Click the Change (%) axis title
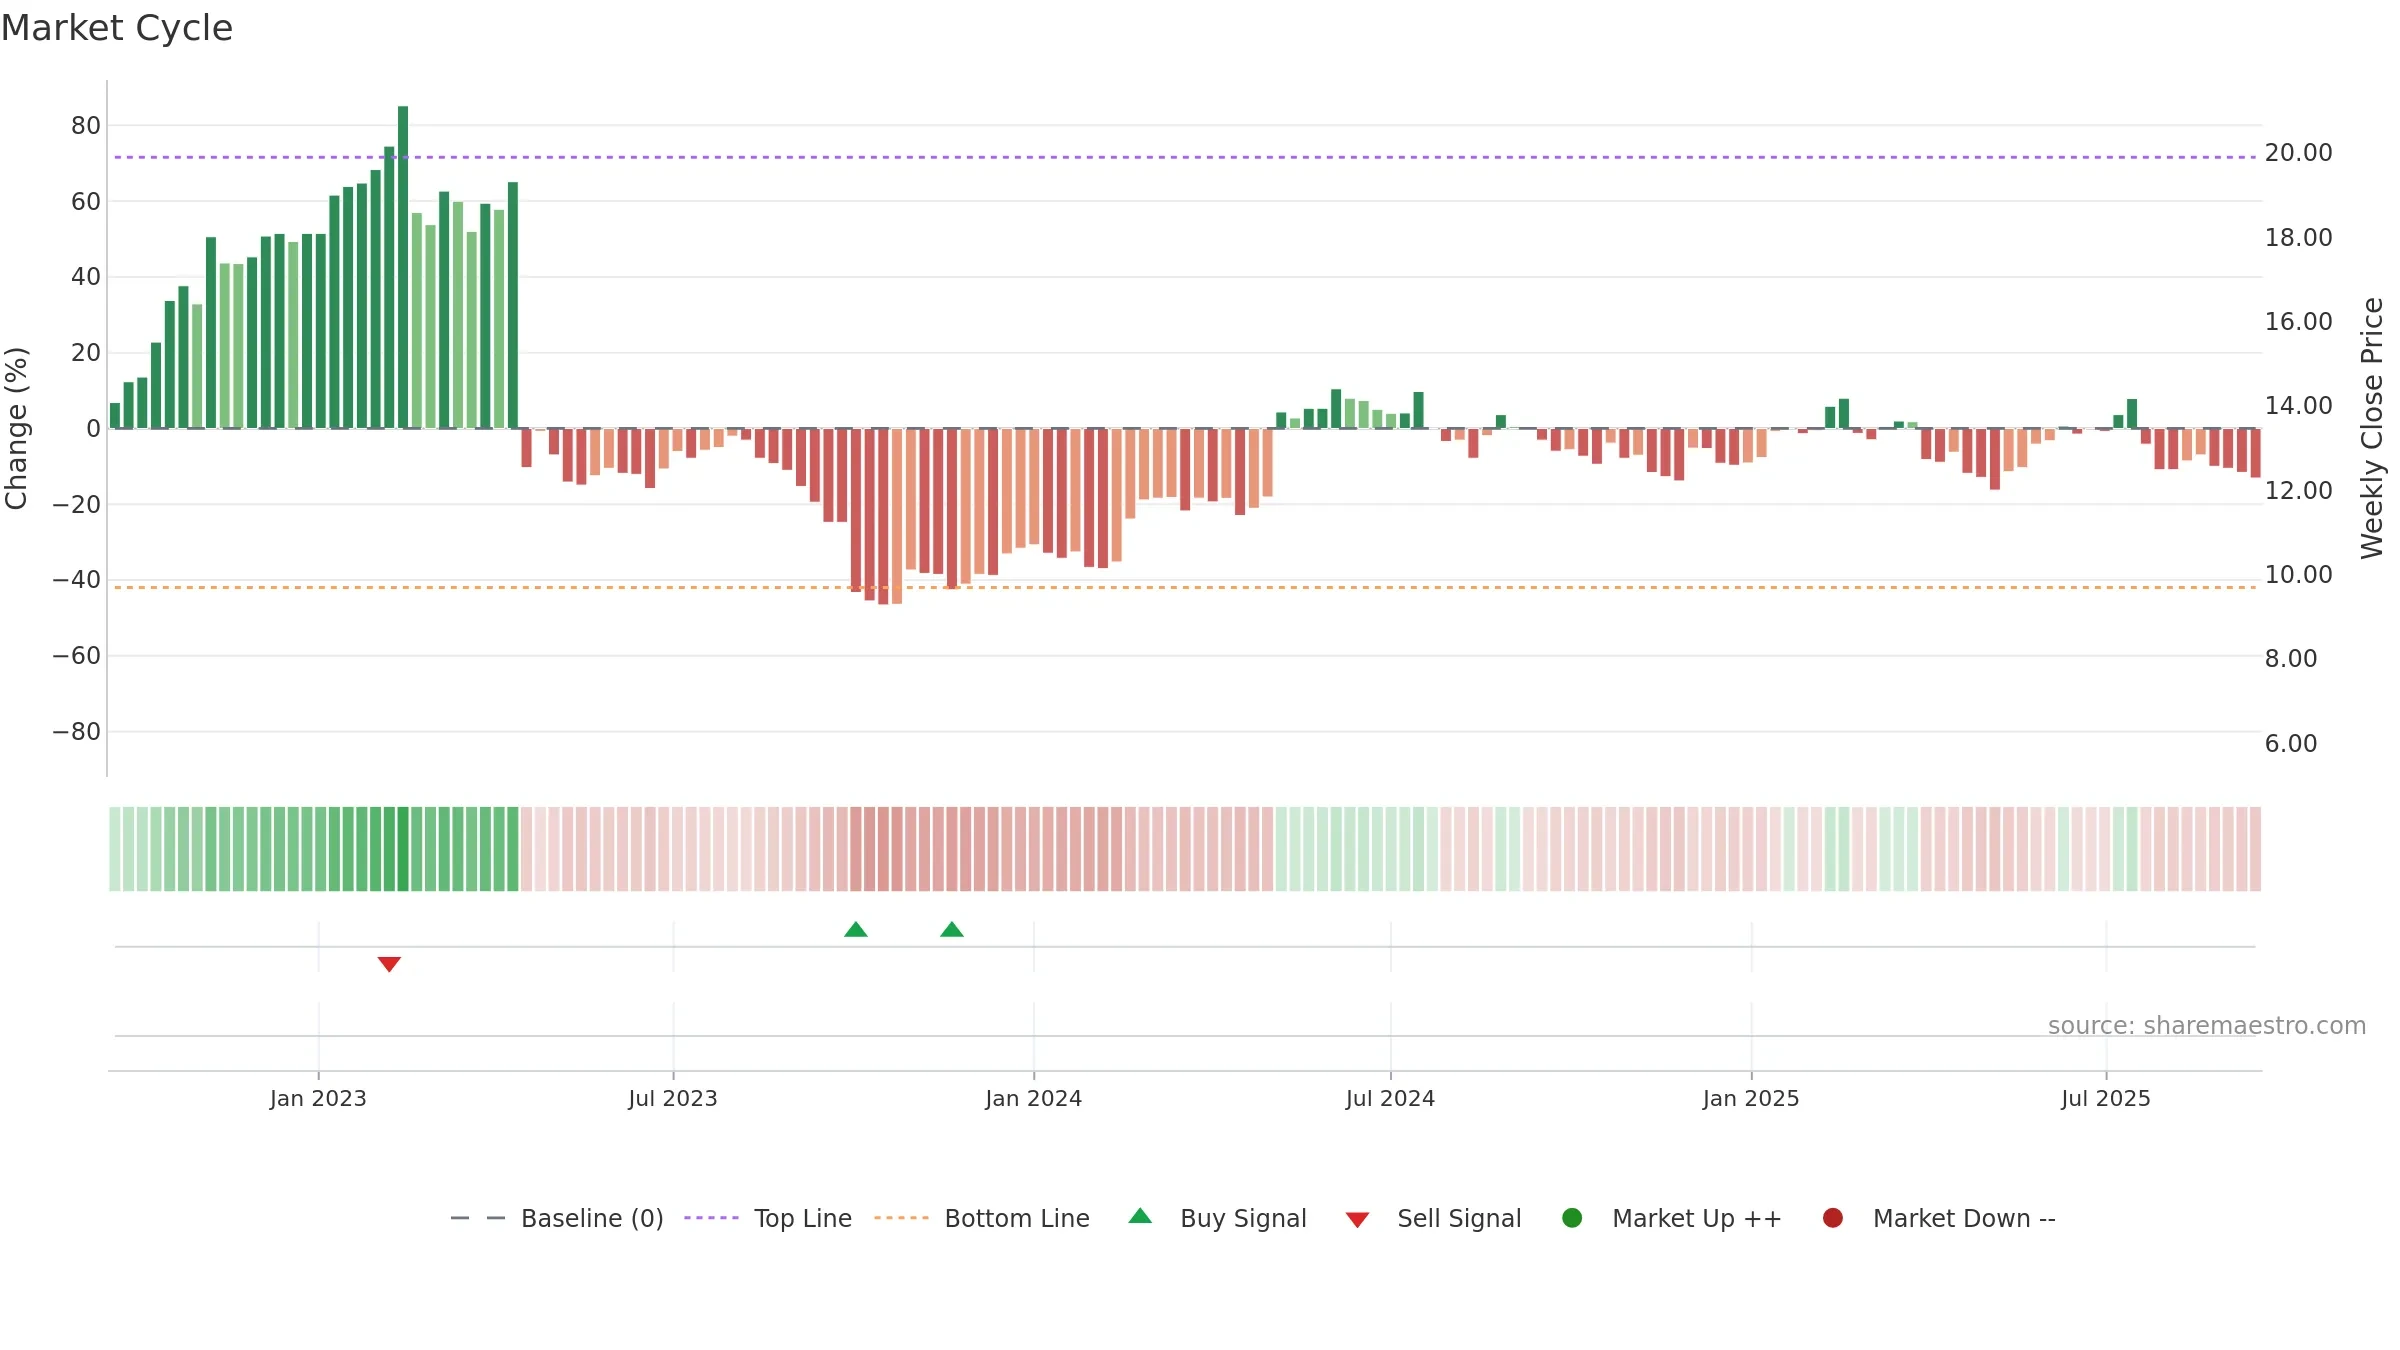Viewport: 2400px width, 1350px height. pos(16,428)
